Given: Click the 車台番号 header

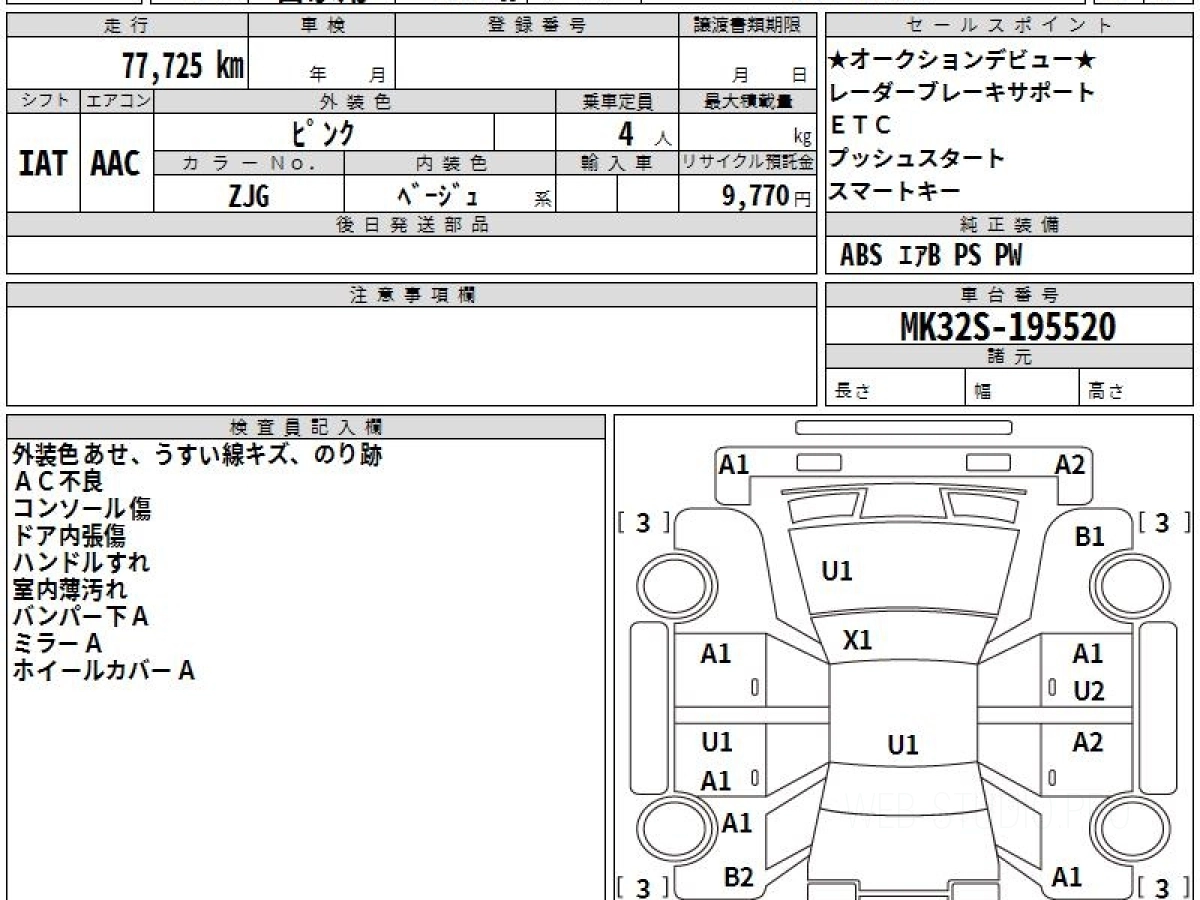Looking at the screenshot, I should 1009,295.
